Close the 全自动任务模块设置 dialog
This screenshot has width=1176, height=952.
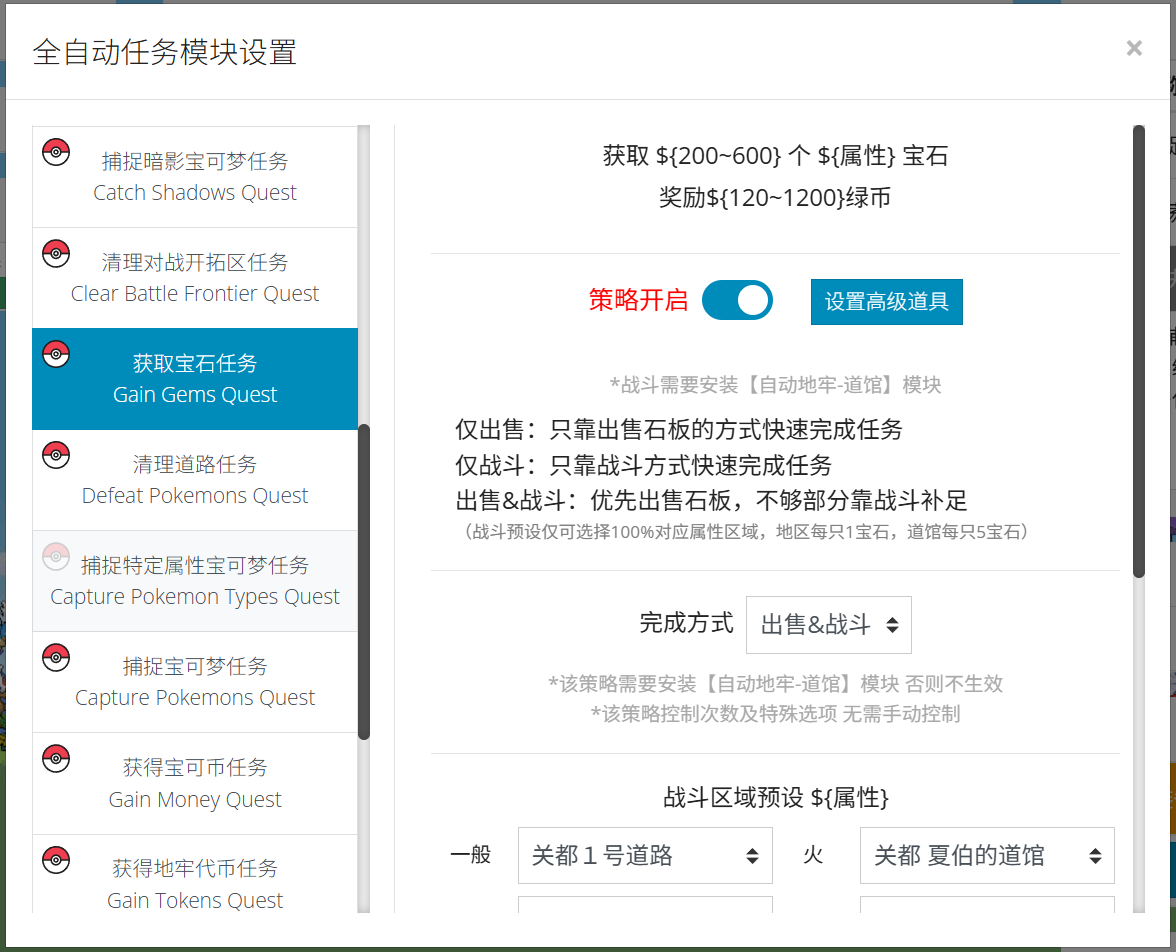point(1133,48)
